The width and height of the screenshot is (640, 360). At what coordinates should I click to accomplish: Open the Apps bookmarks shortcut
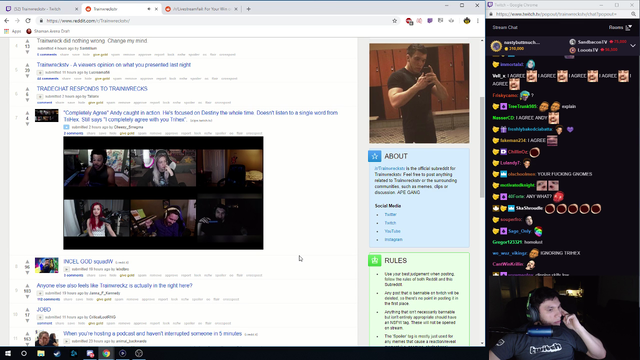[x=12, y=31]
